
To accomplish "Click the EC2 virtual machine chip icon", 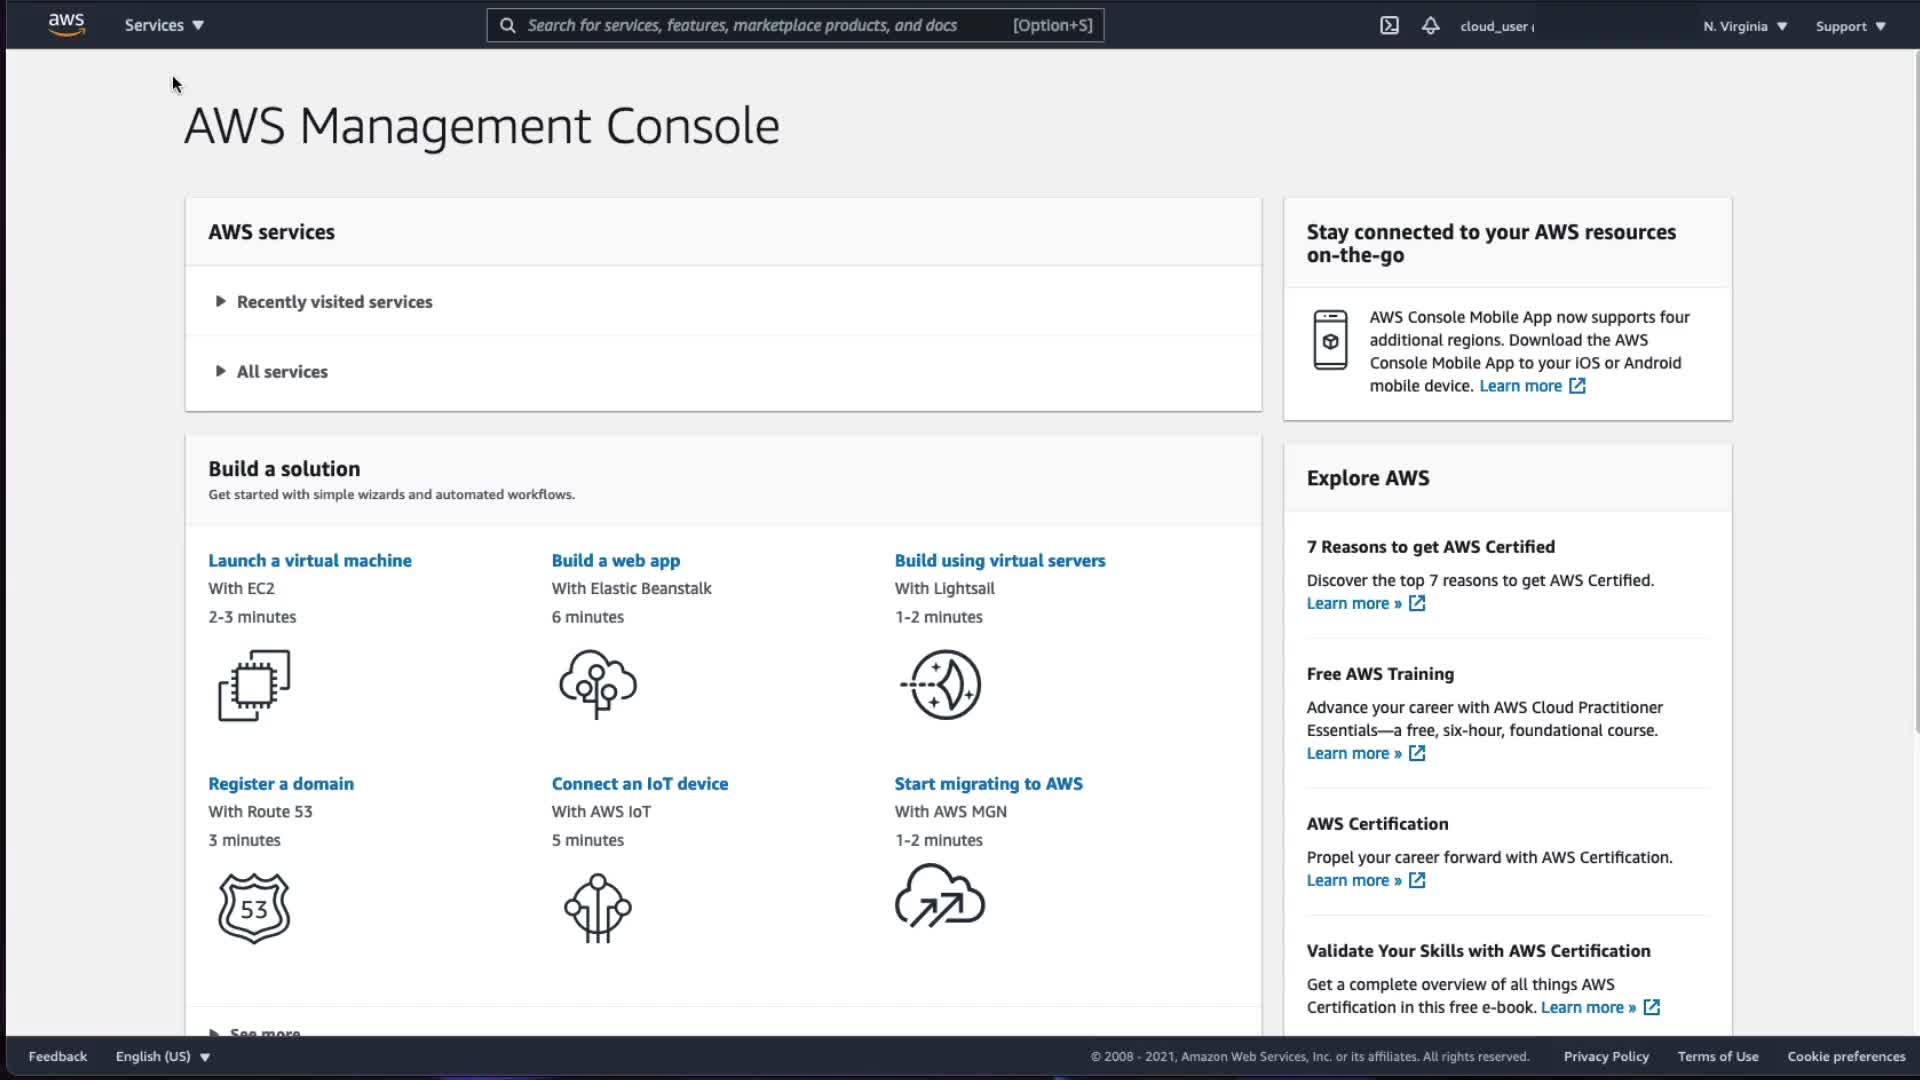I will pyautogui.click(x=254, y=685).
